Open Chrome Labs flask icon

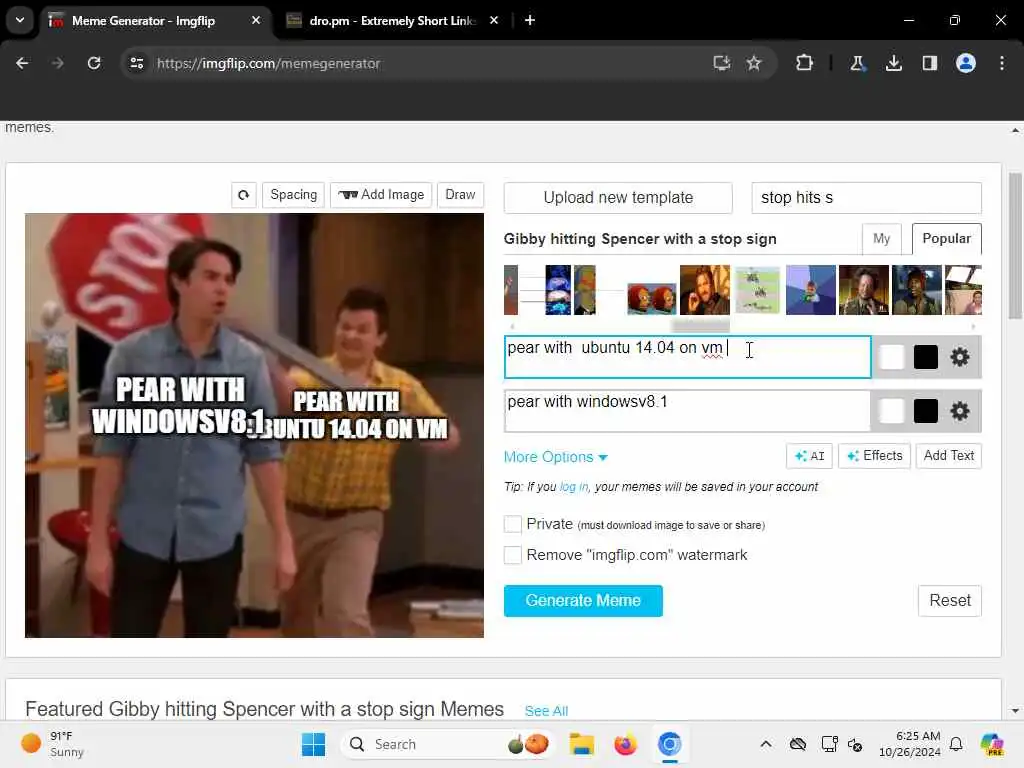click(857, 63)
